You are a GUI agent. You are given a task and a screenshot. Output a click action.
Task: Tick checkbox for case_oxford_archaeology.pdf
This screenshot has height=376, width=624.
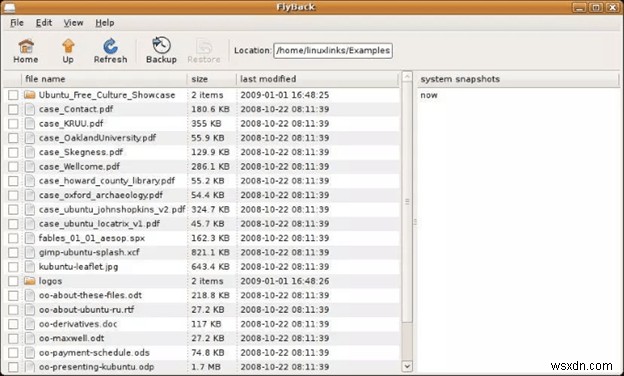click(x=13, y=195)
